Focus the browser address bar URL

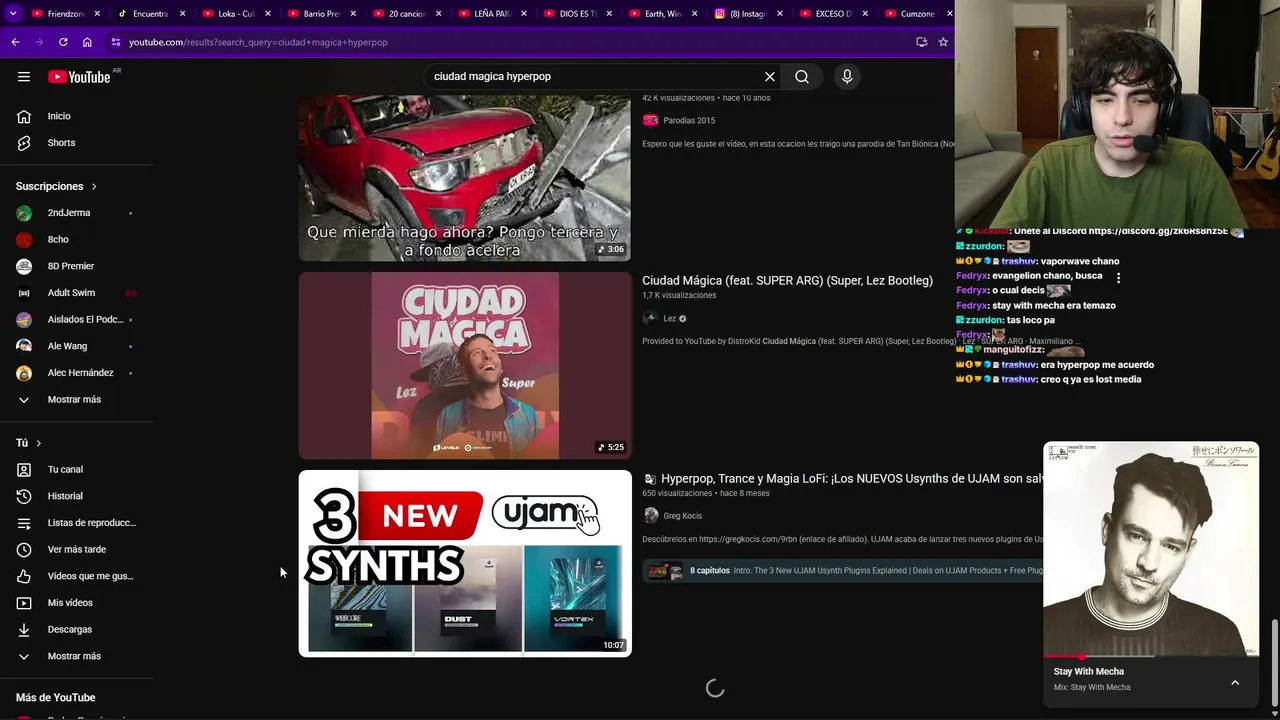(258, 42)
